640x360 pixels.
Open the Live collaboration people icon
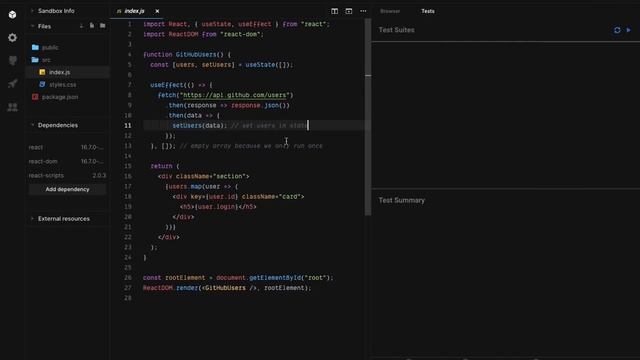coord(12,107)
